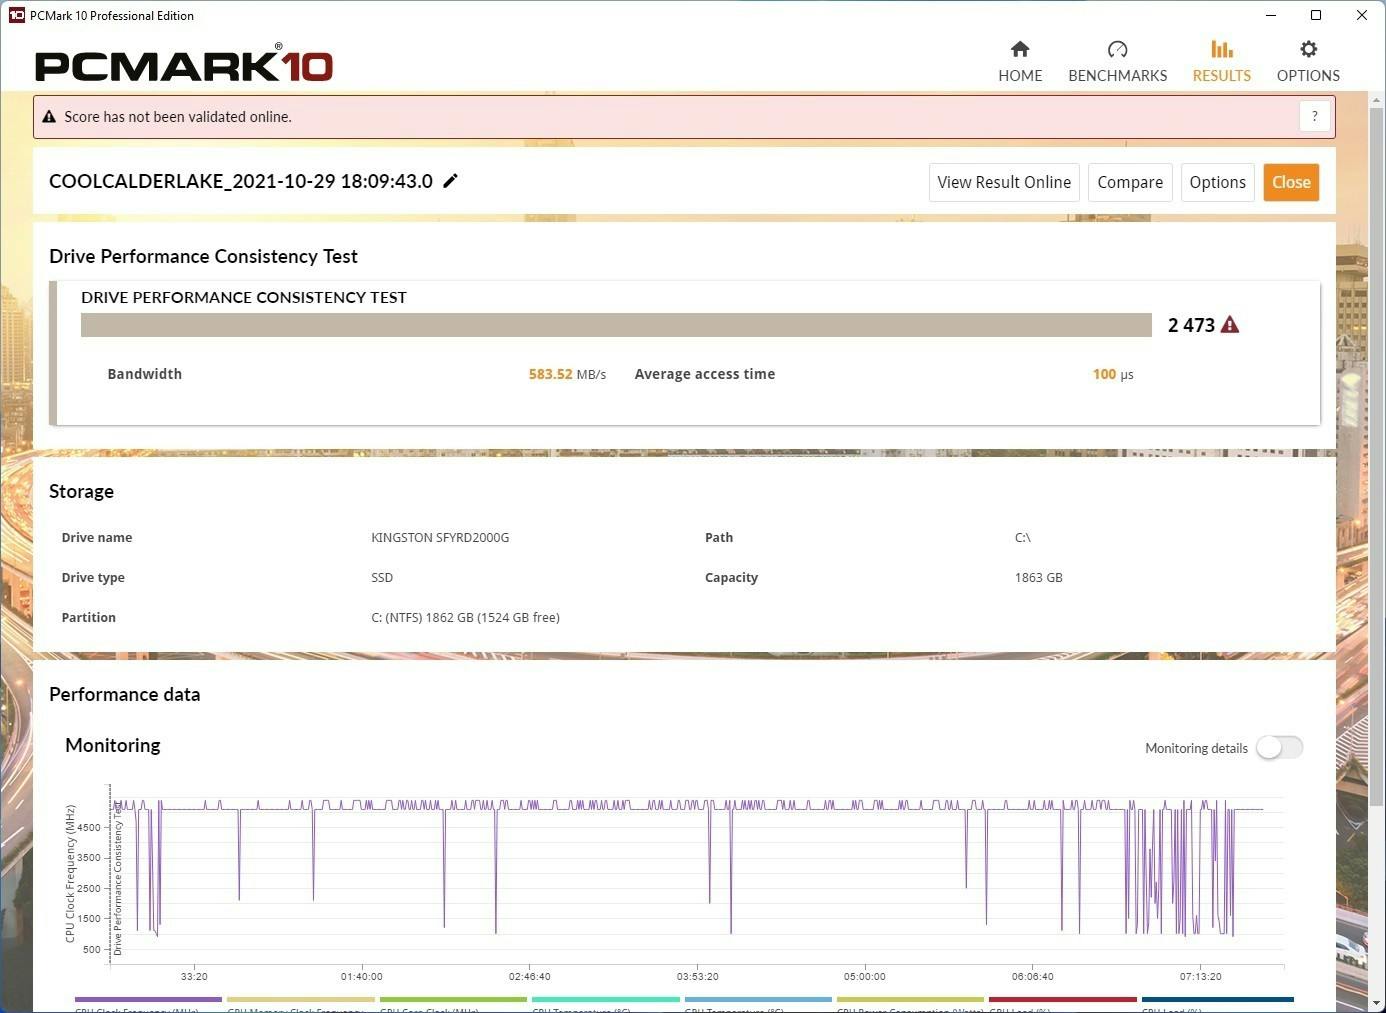
Task: Click the red warning triangle beside score 2 473
Action: tap(1230, 325)
